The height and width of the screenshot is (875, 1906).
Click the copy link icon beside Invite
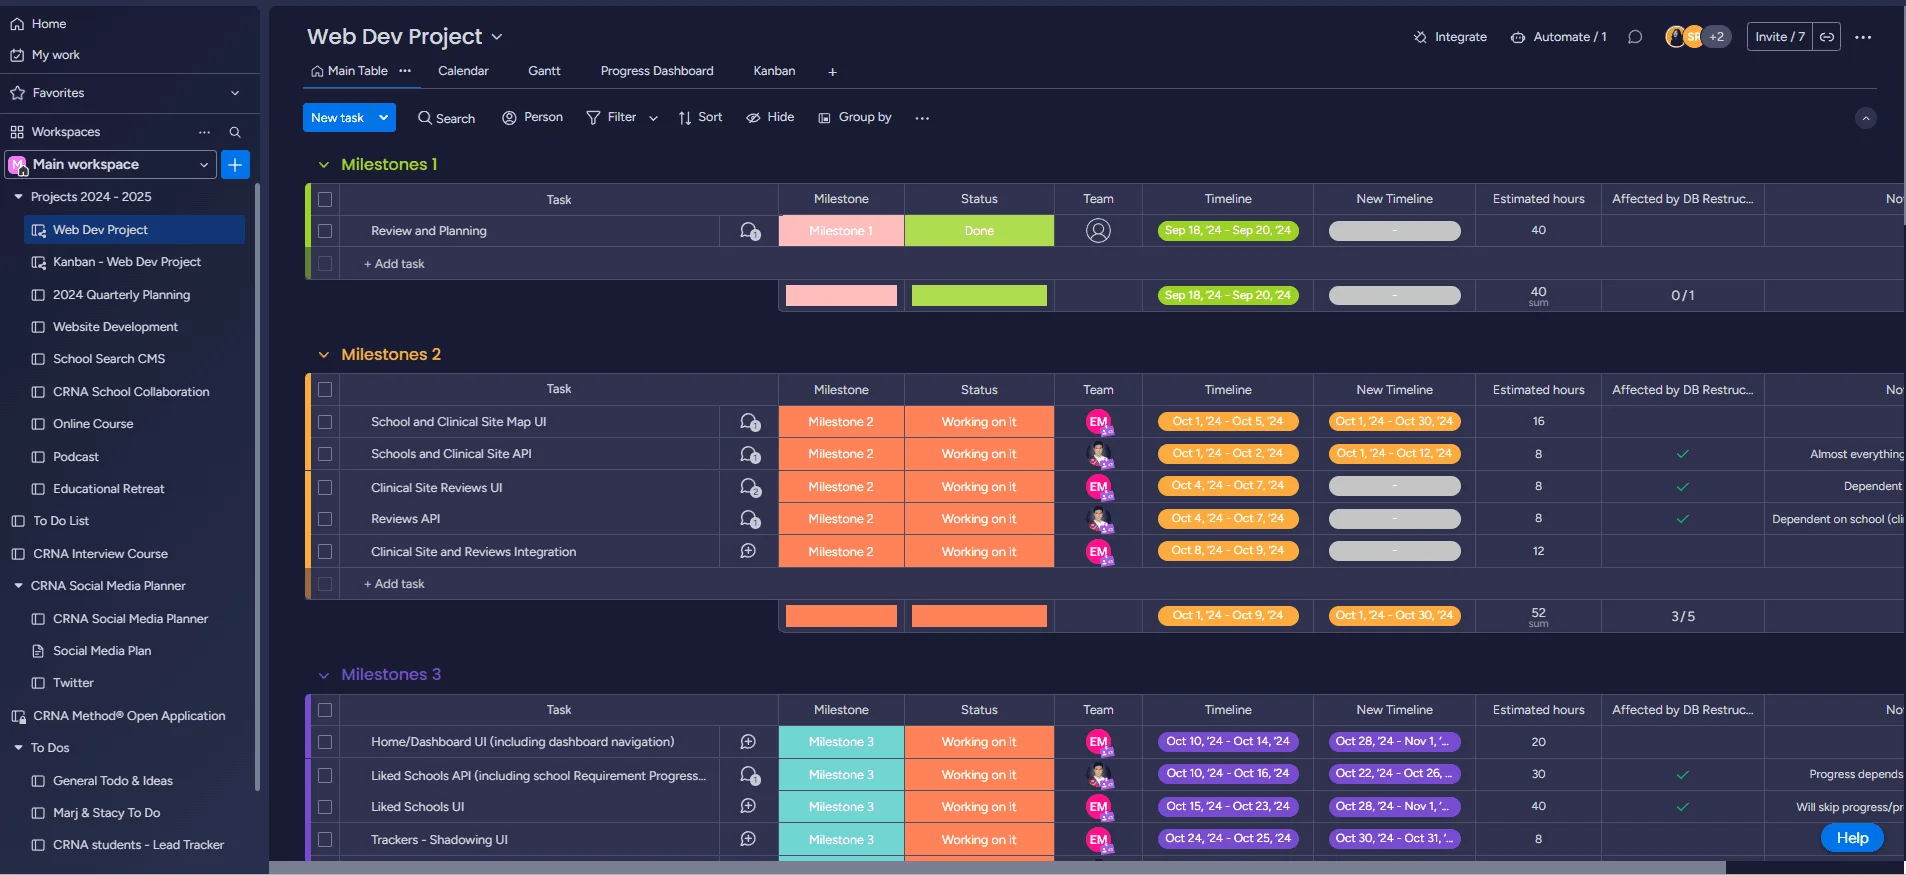[x=1827, y=37]
